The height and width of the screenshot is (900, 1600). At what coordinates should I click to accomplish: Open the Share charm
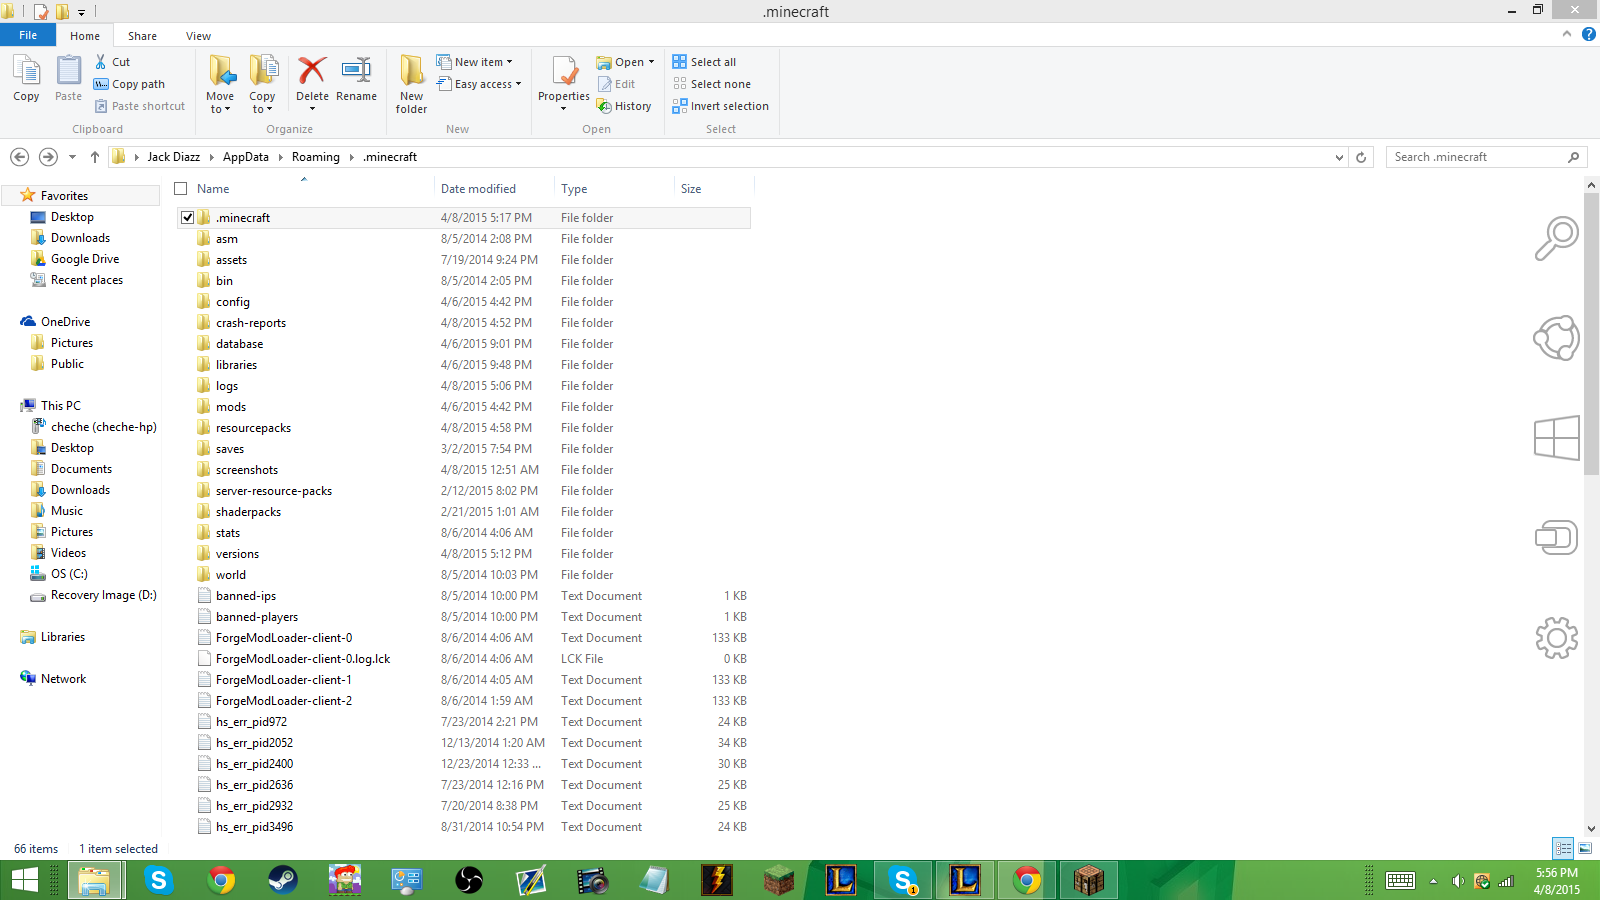point(1556,338)
